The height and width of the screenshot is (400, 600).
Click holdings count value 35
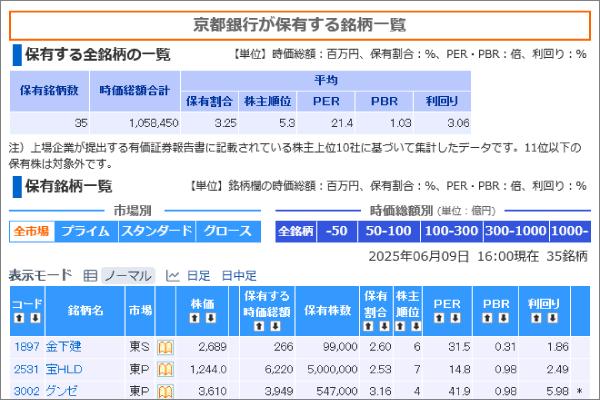(x=81, y=123)
